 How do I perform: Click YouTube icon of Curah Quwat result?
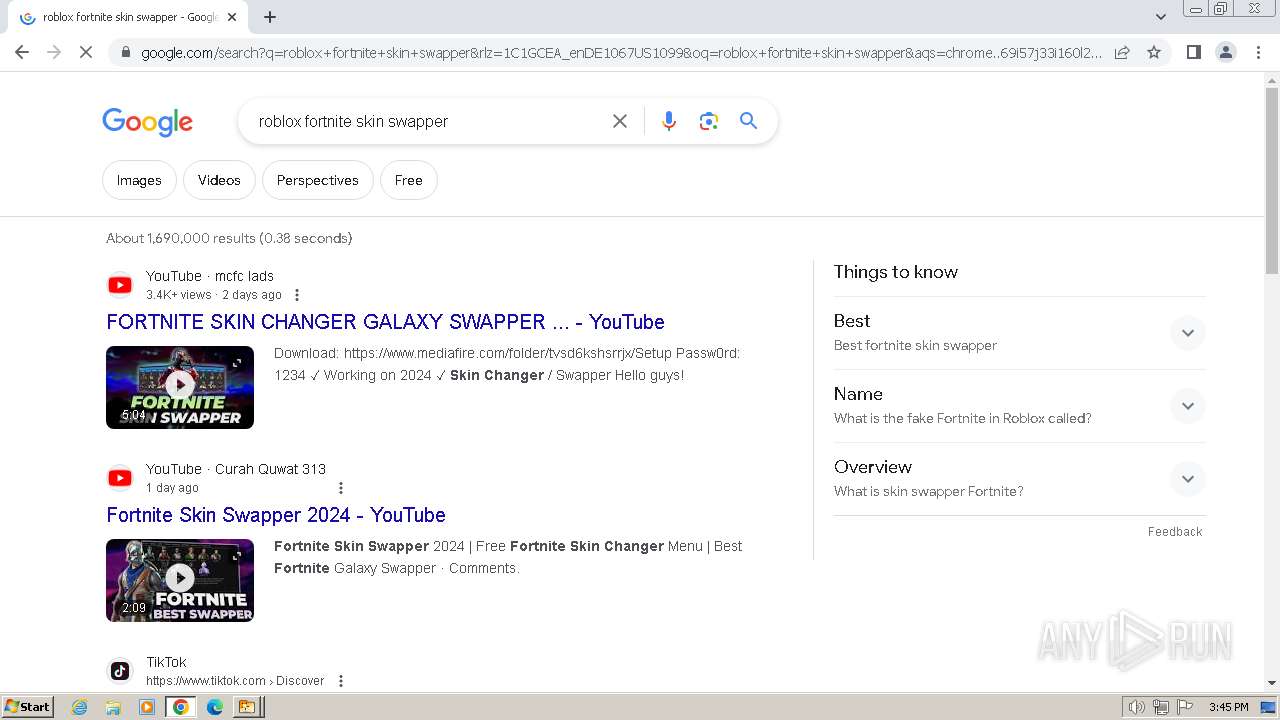pos(120,478)
